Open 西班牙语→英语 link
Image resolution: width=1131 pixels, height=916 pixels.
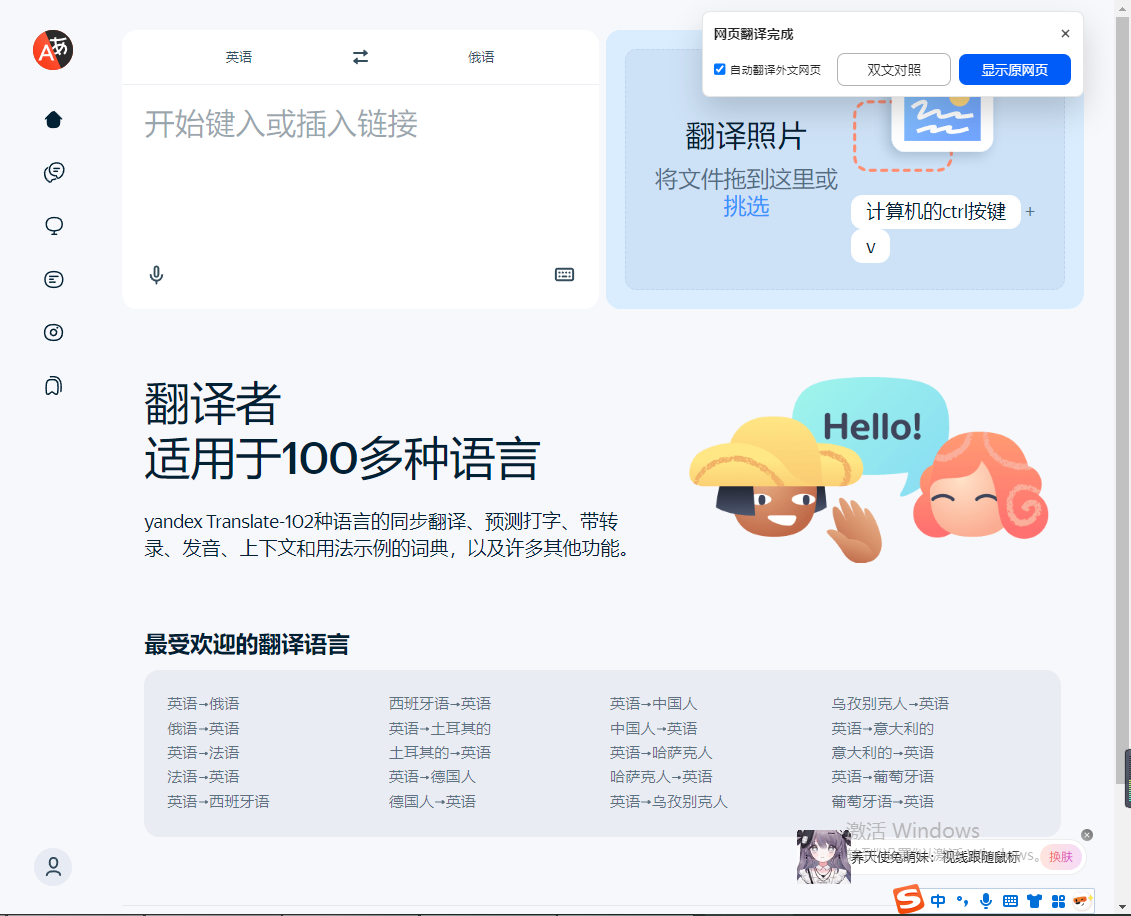point(440,703)
